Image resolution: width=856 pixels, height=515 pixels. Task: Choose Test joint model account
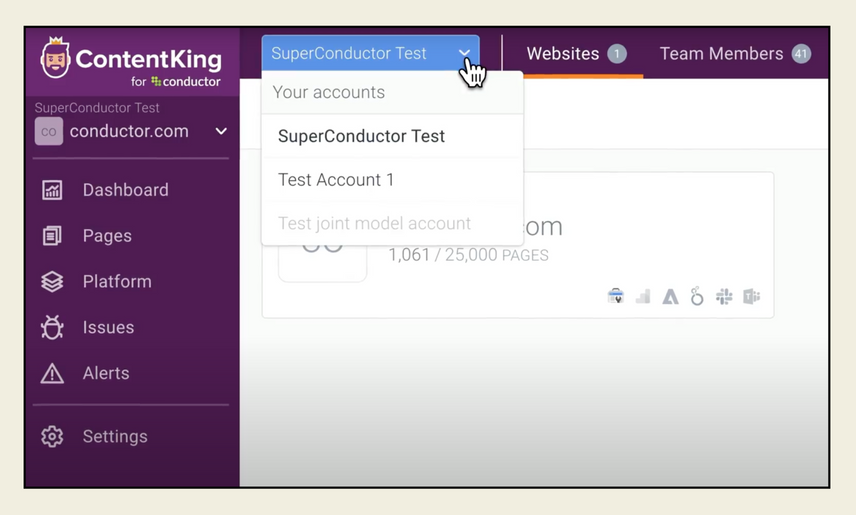pyautogui.click(x=393, y=223)
